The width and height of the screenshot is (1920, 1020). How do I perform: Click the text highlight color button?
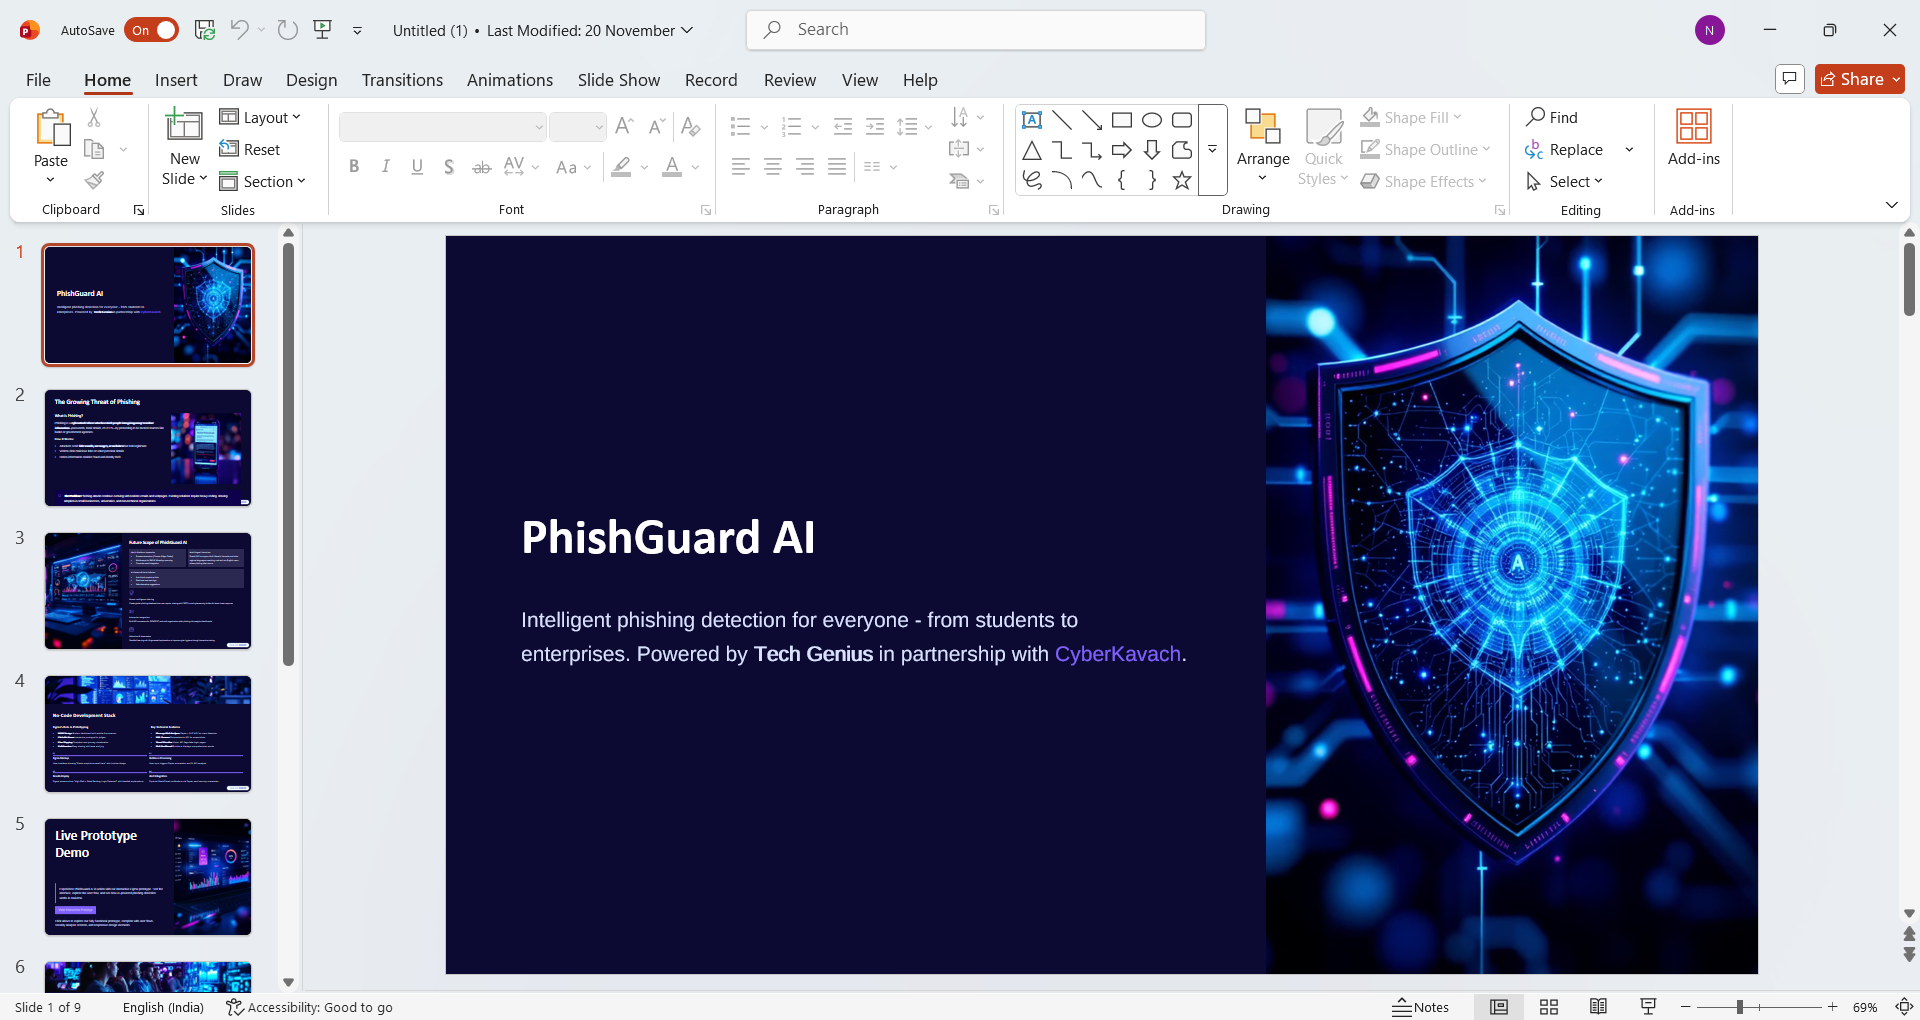coord(621,167)
